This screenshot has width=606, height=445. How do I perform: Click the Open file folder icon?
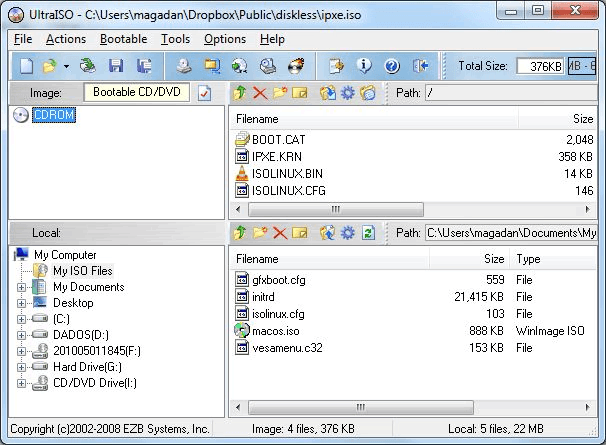49,66
